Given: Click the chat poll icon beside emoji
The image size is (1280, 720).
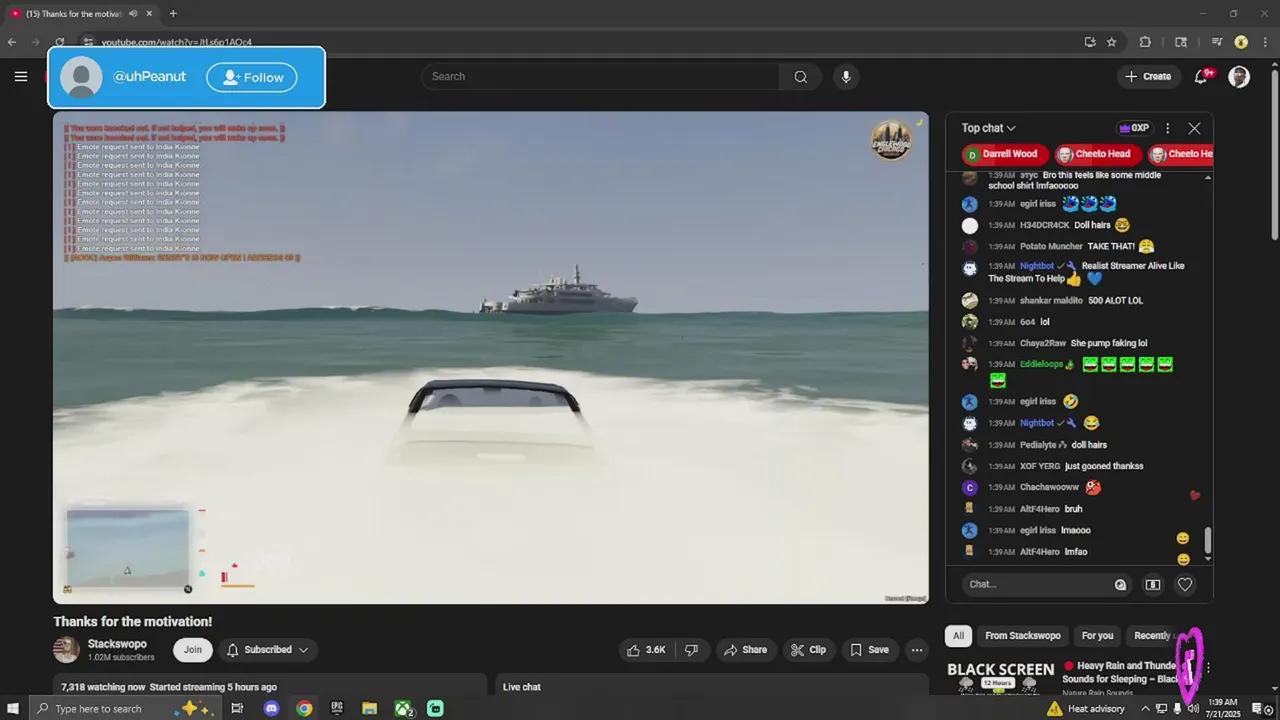Looking at the screenshot, I should pos(1153,585).
